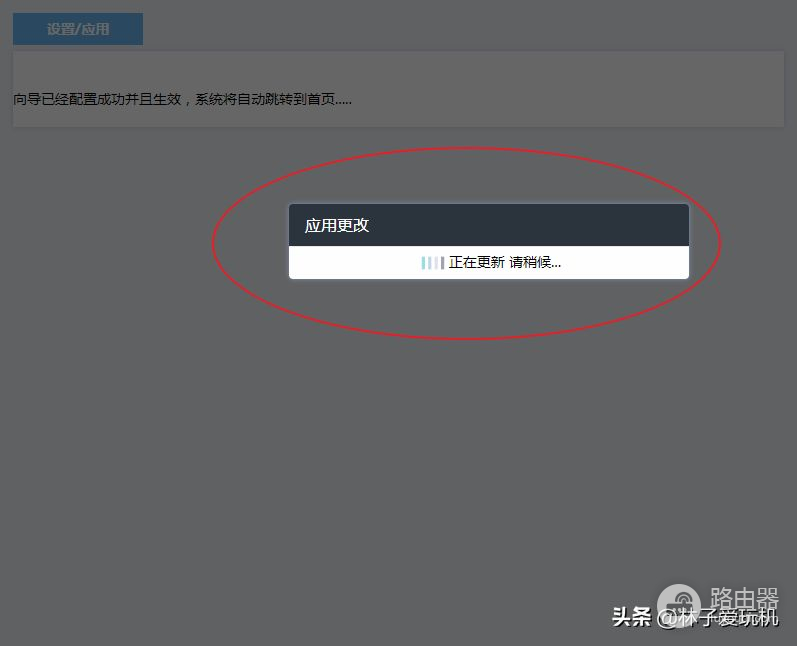This screenshot has width=797, height=646.
Task: Click the @林子爱玩机 author watermark
Action: [717, 618]
